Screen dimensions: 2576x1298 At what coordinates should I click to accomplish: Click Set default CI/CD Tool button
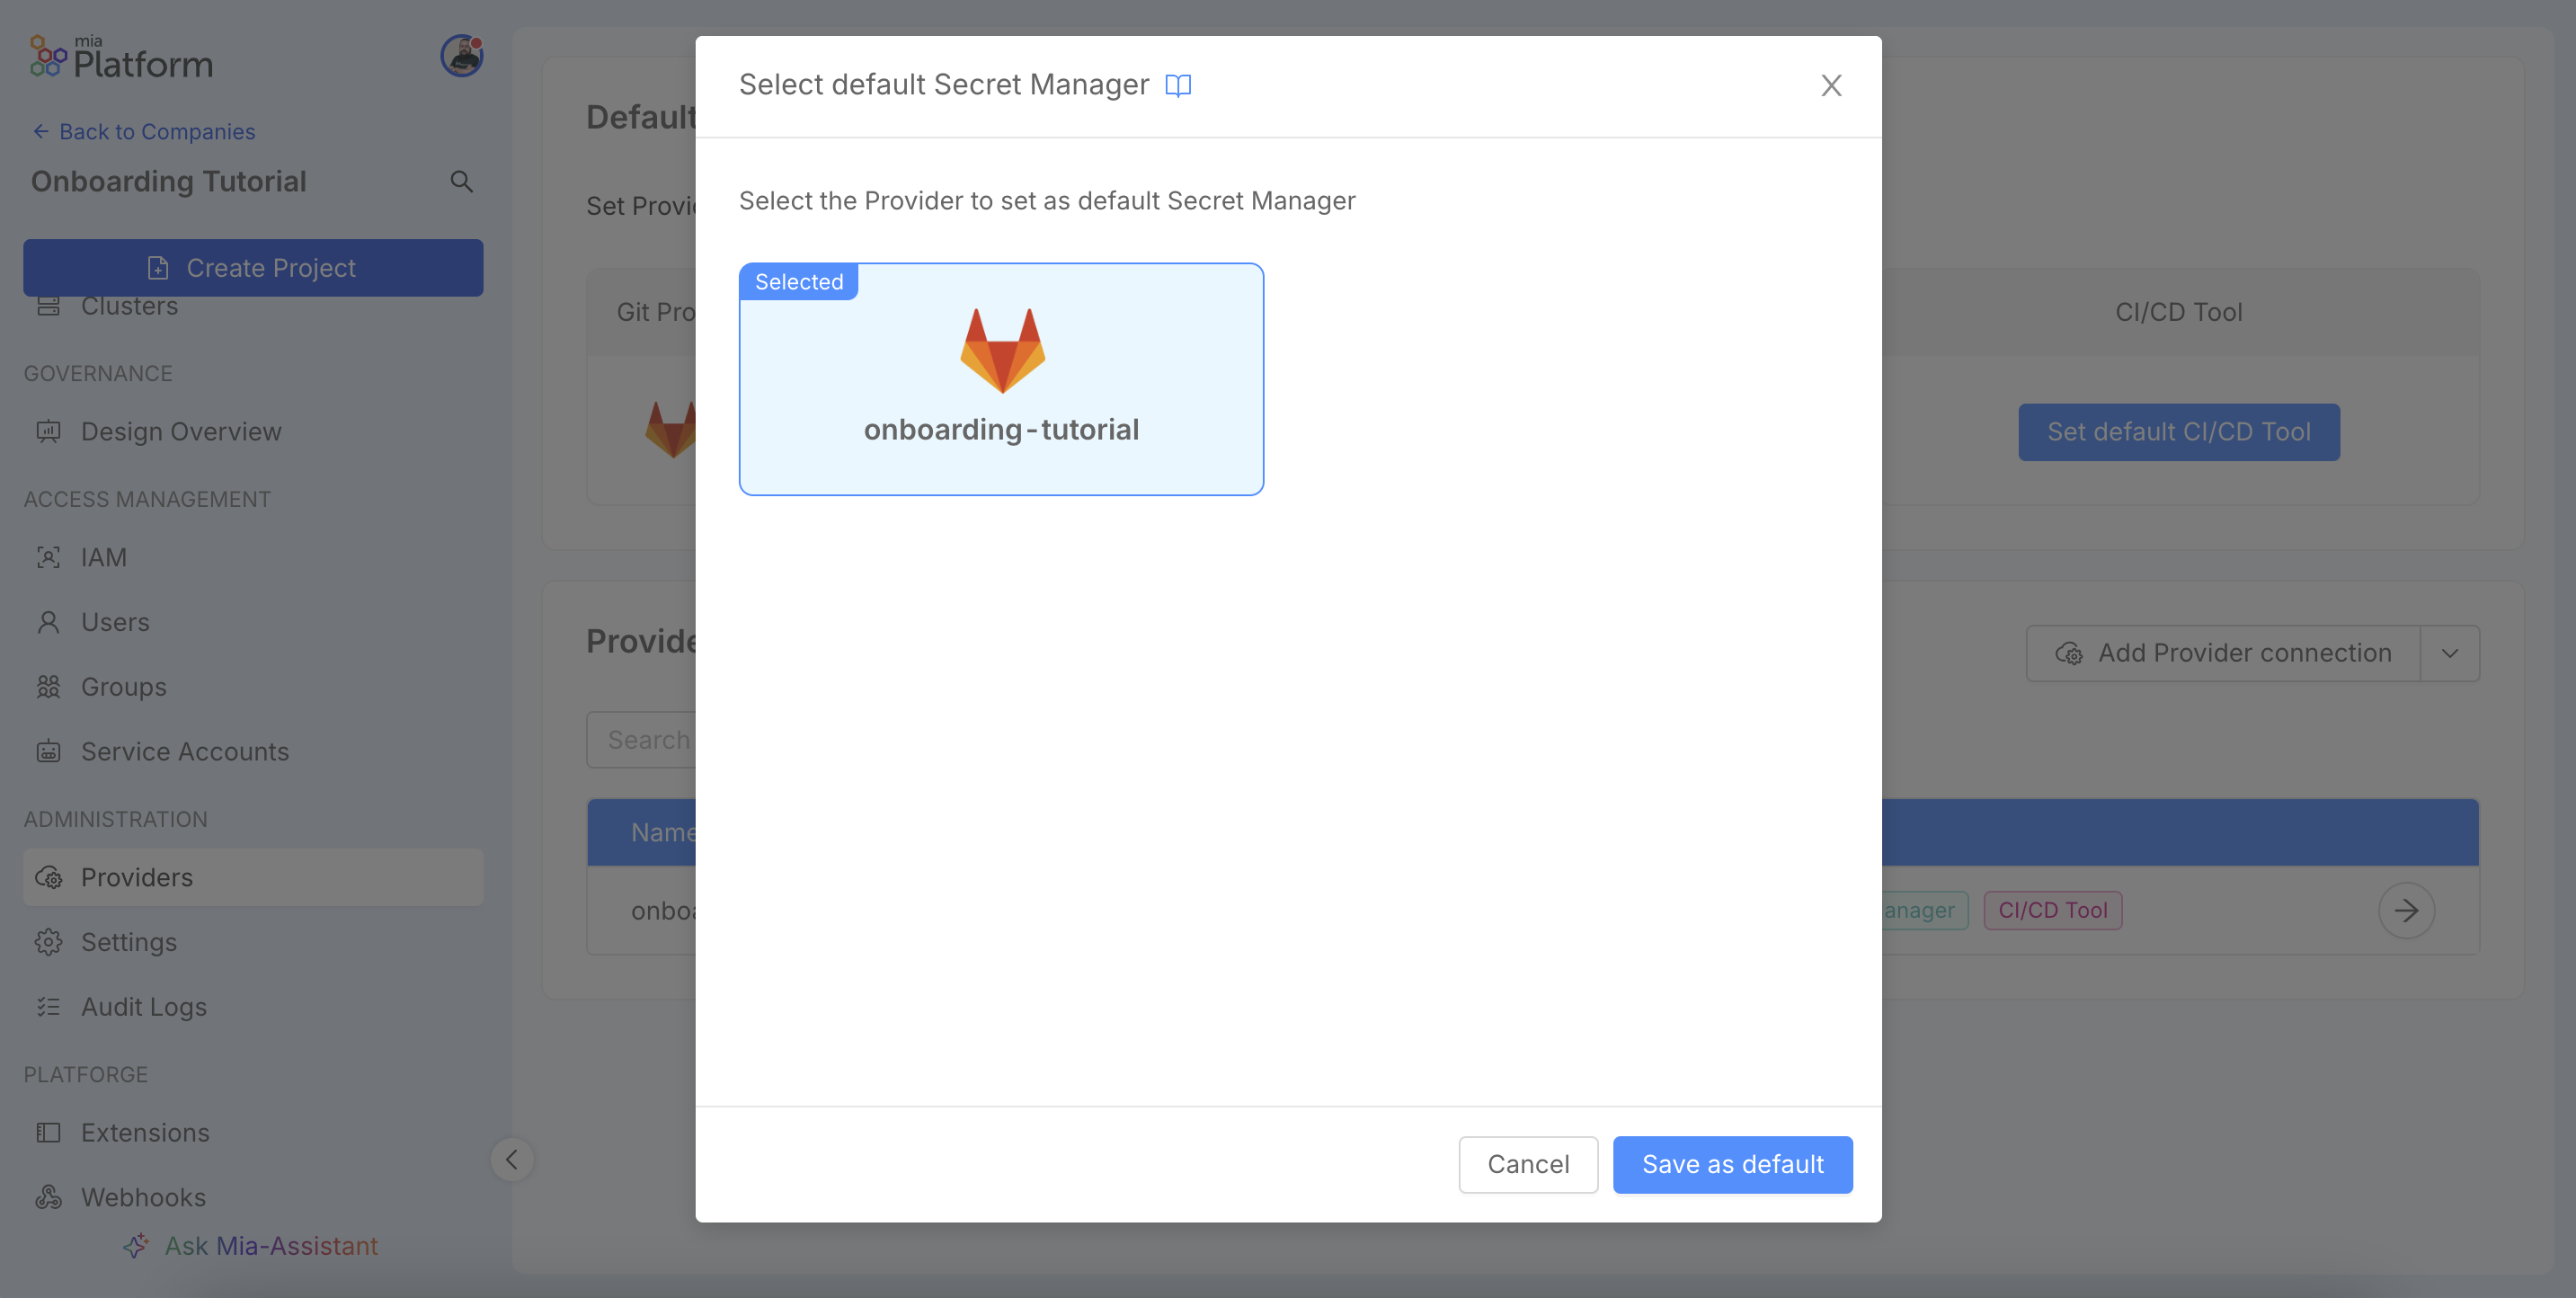[2178, 432]
